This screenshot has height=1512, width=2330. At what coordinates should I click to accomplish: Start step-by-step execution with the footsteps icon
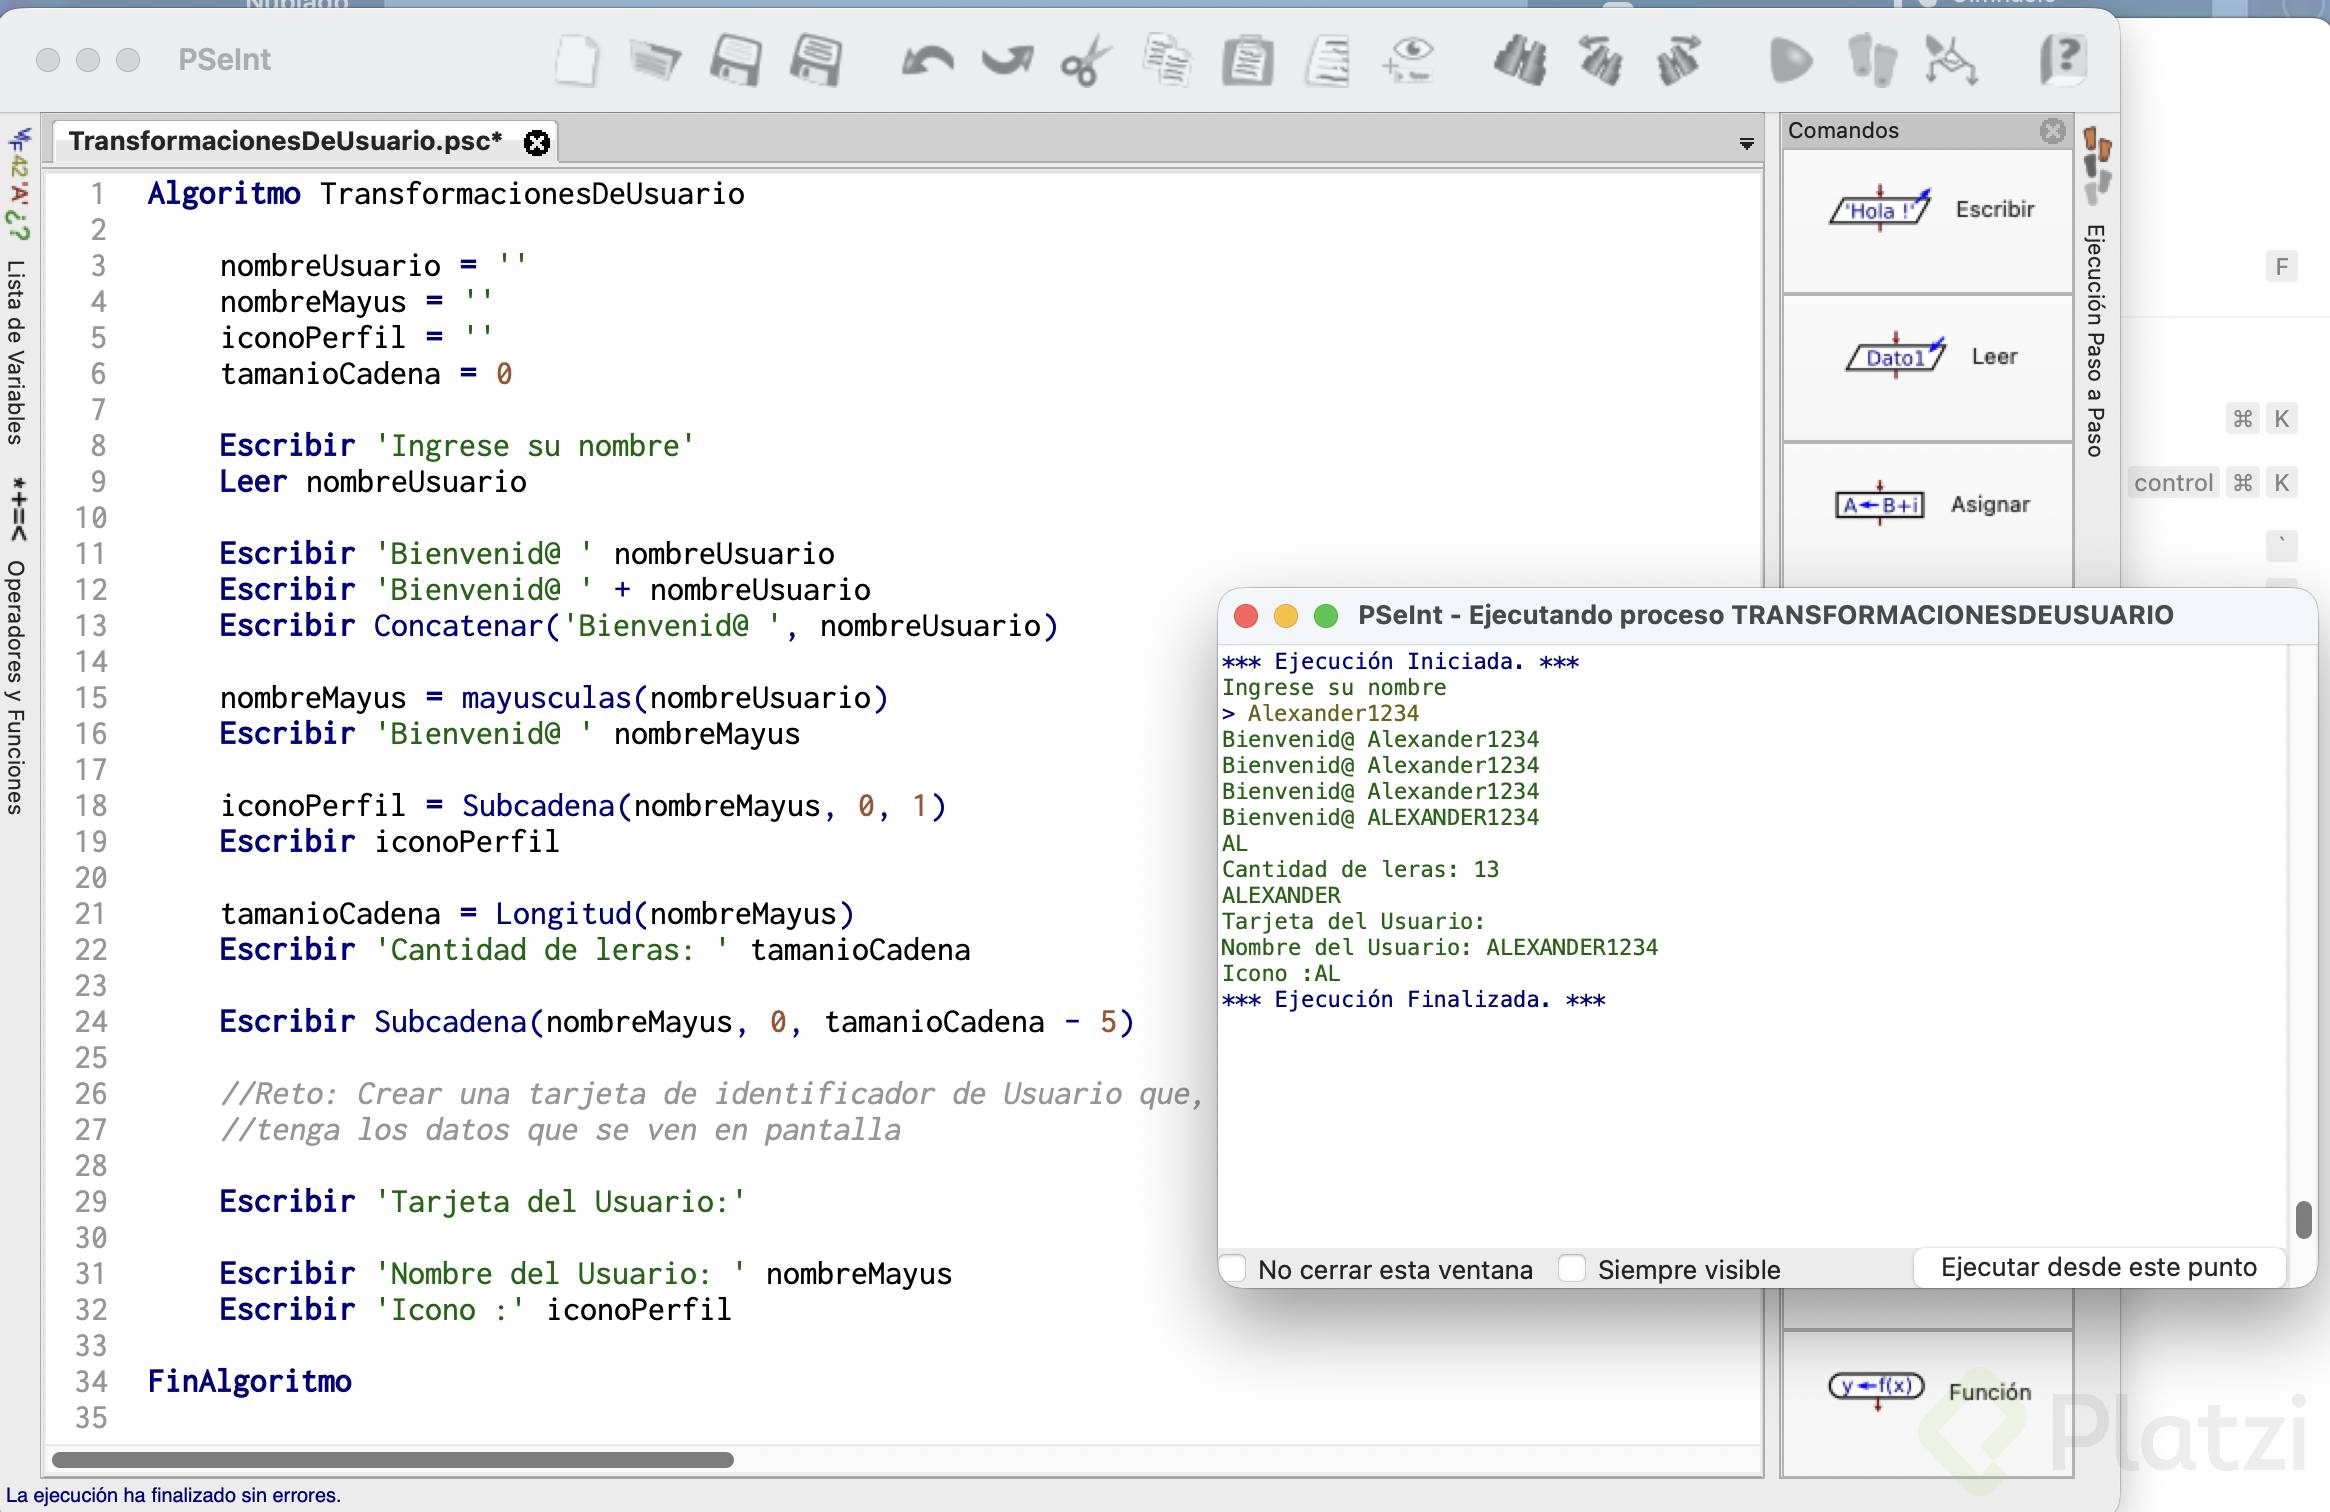(1871, 60)
